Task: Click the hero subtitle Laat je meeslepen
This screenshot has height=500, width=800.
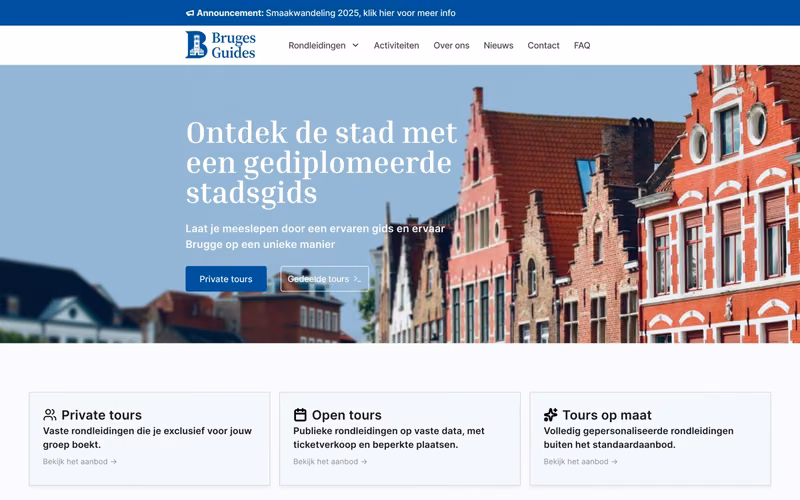Action: click(315, 236)
